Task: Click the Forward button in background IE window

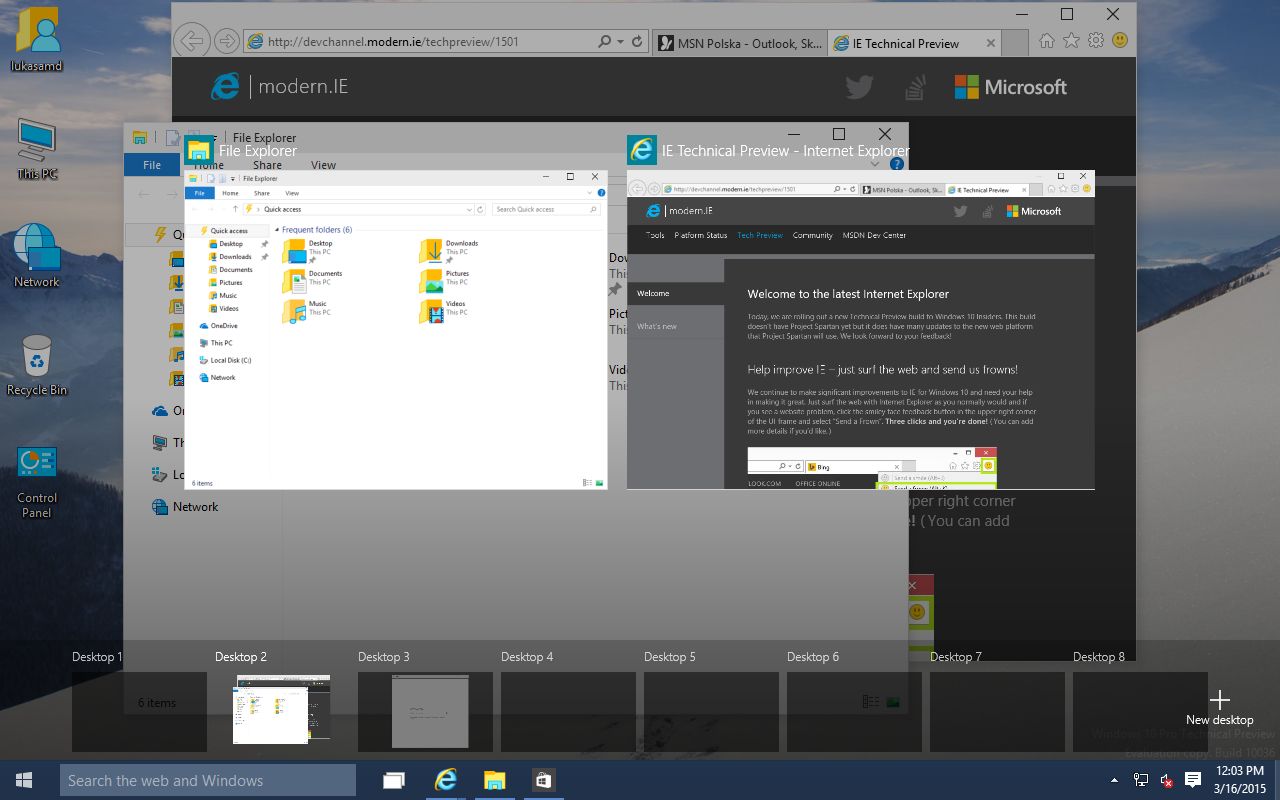Action: [x=227, y=41]
